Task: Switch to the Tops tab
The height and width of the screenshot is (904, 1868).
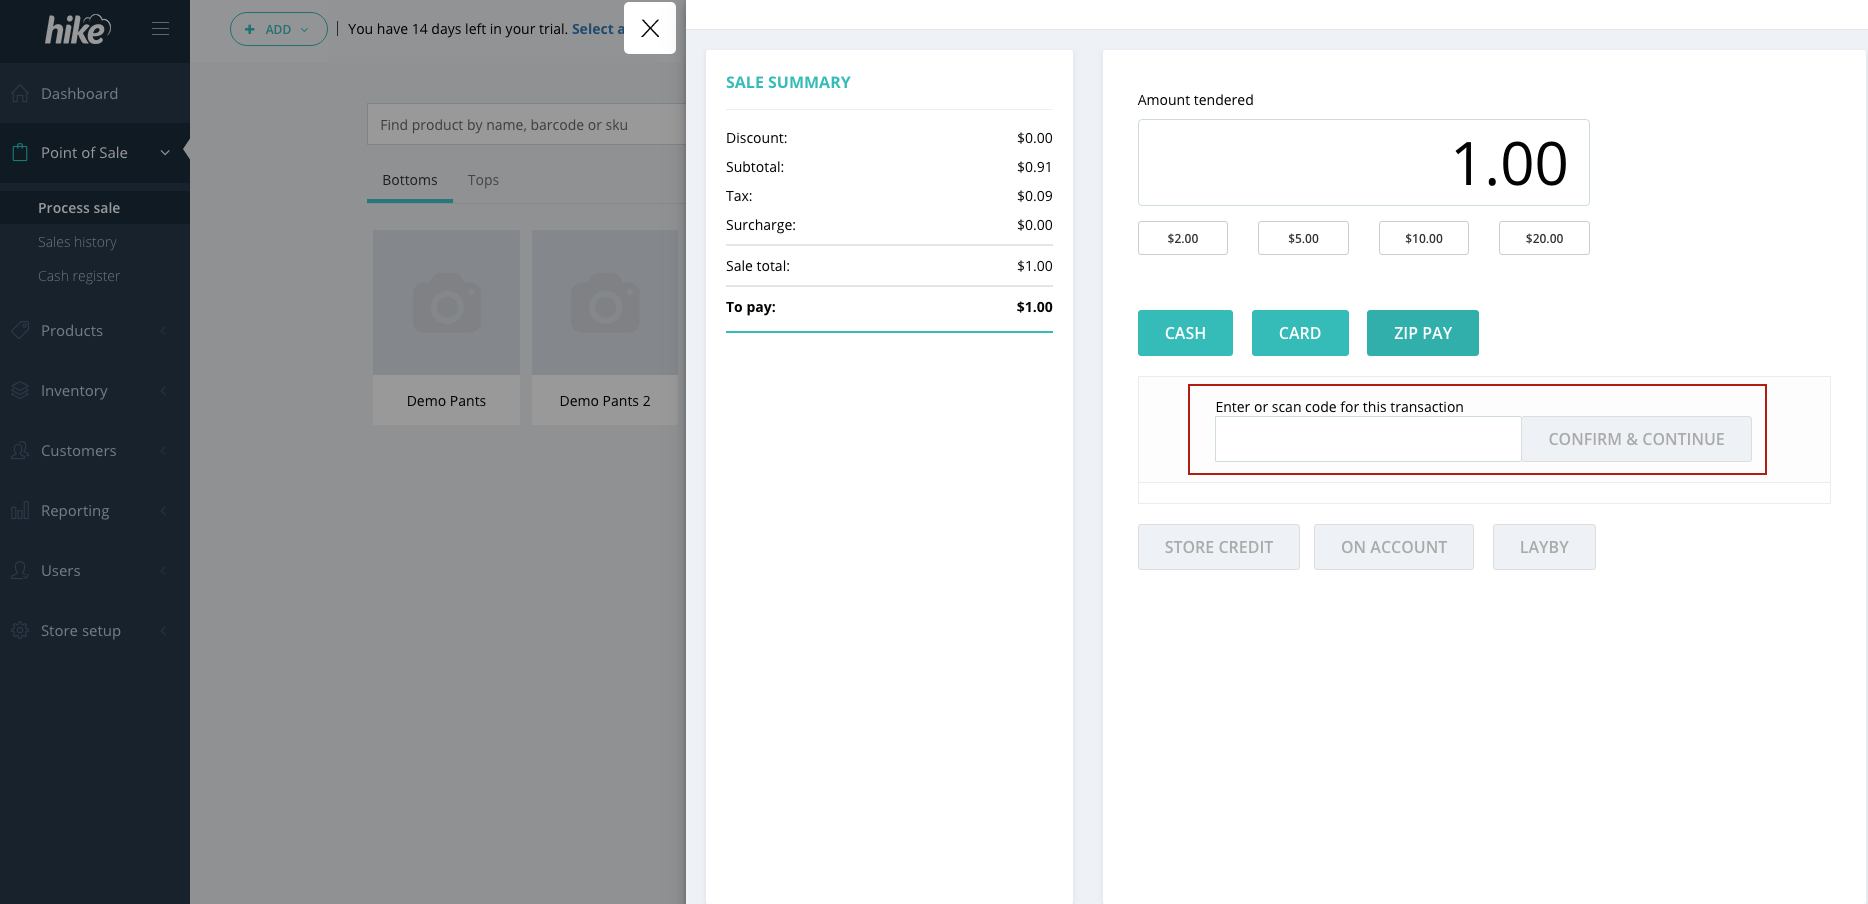Action: [483, 180]
